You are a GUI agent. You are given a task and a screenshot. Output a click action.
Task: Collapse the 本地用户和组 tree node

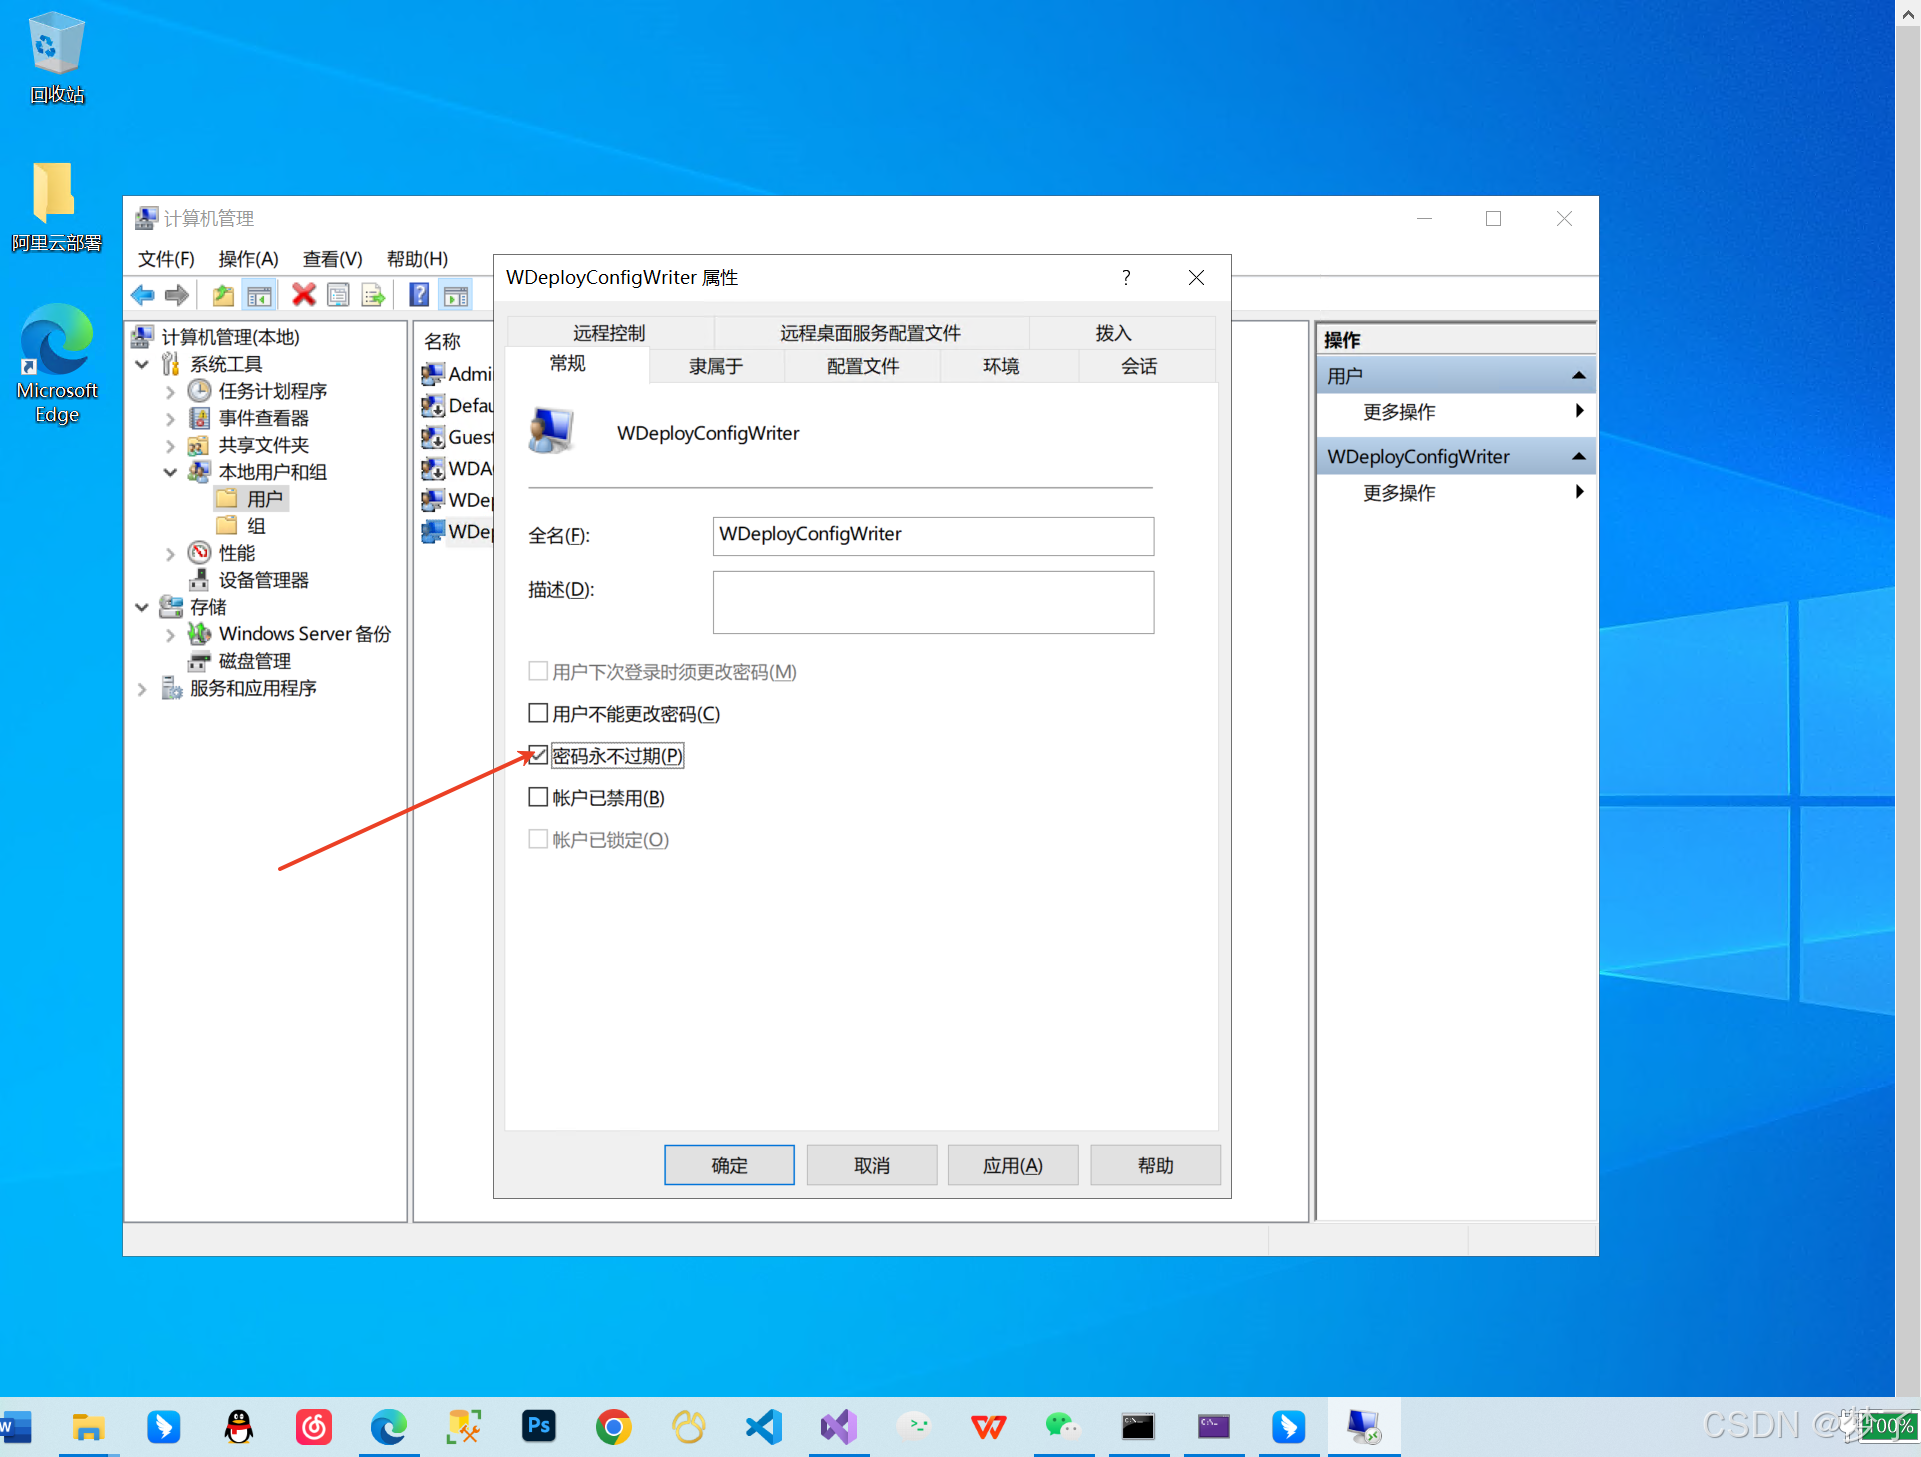[170, 472]
